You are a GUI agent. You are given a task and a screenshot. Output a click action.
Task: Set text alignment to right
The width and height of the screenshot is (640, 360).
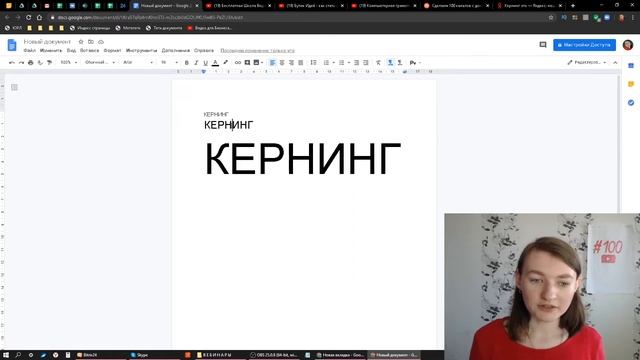(x=291, y=62)
